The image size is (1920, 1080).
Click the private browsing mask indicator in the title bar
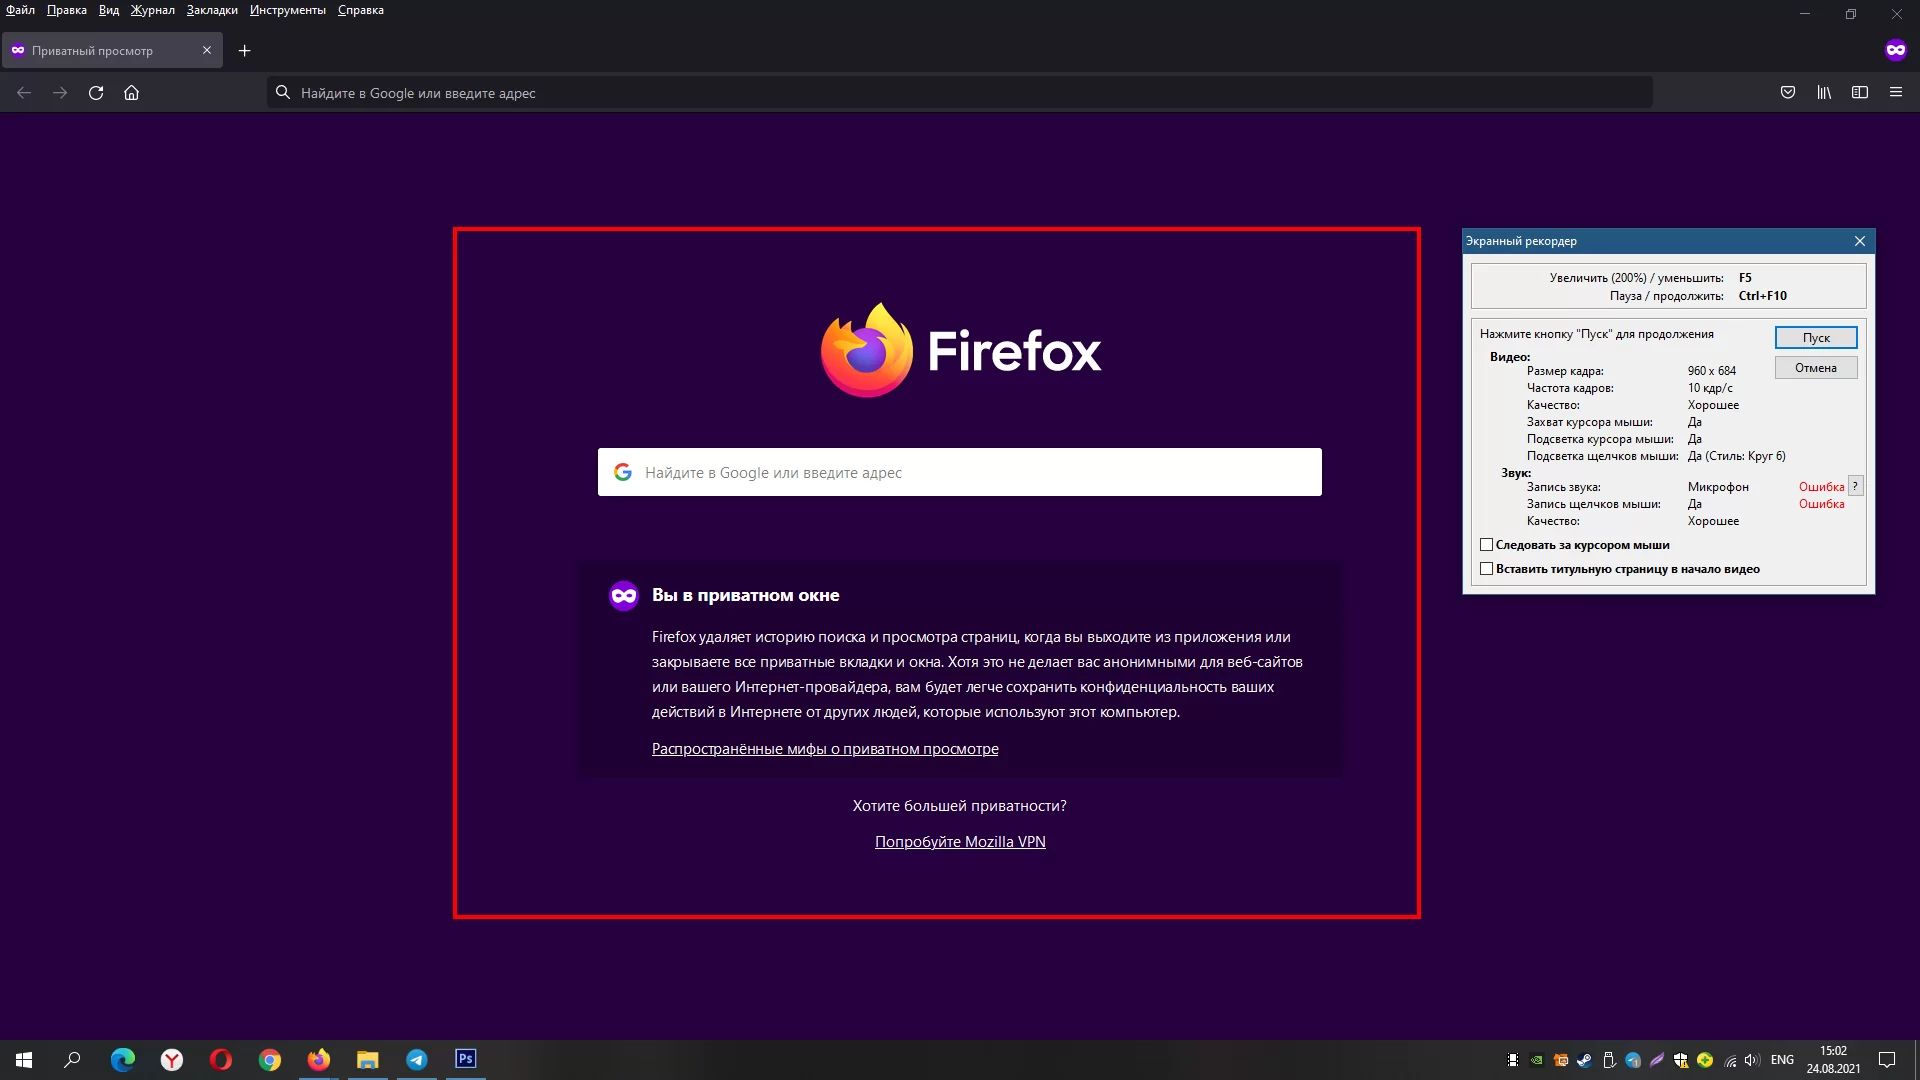tap(1896, 50)
